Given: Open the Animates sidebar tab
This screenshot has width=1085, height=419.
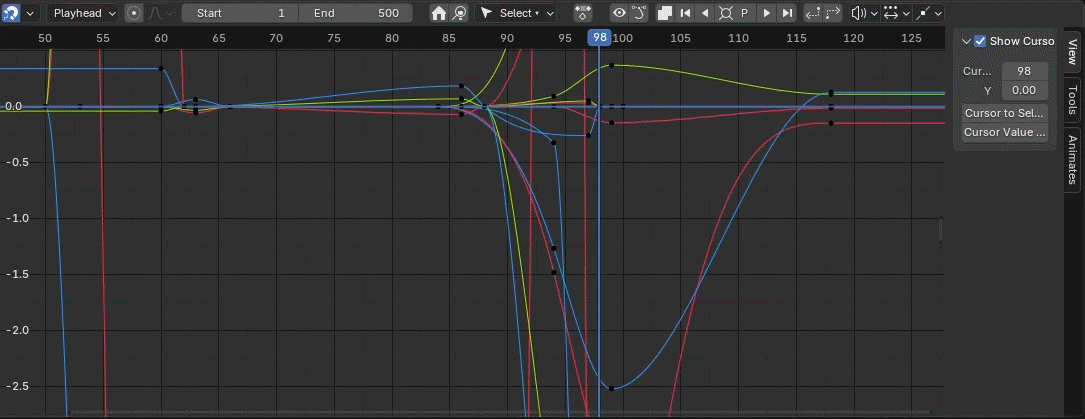Looking at the screenshot, I should [1072, 158].
